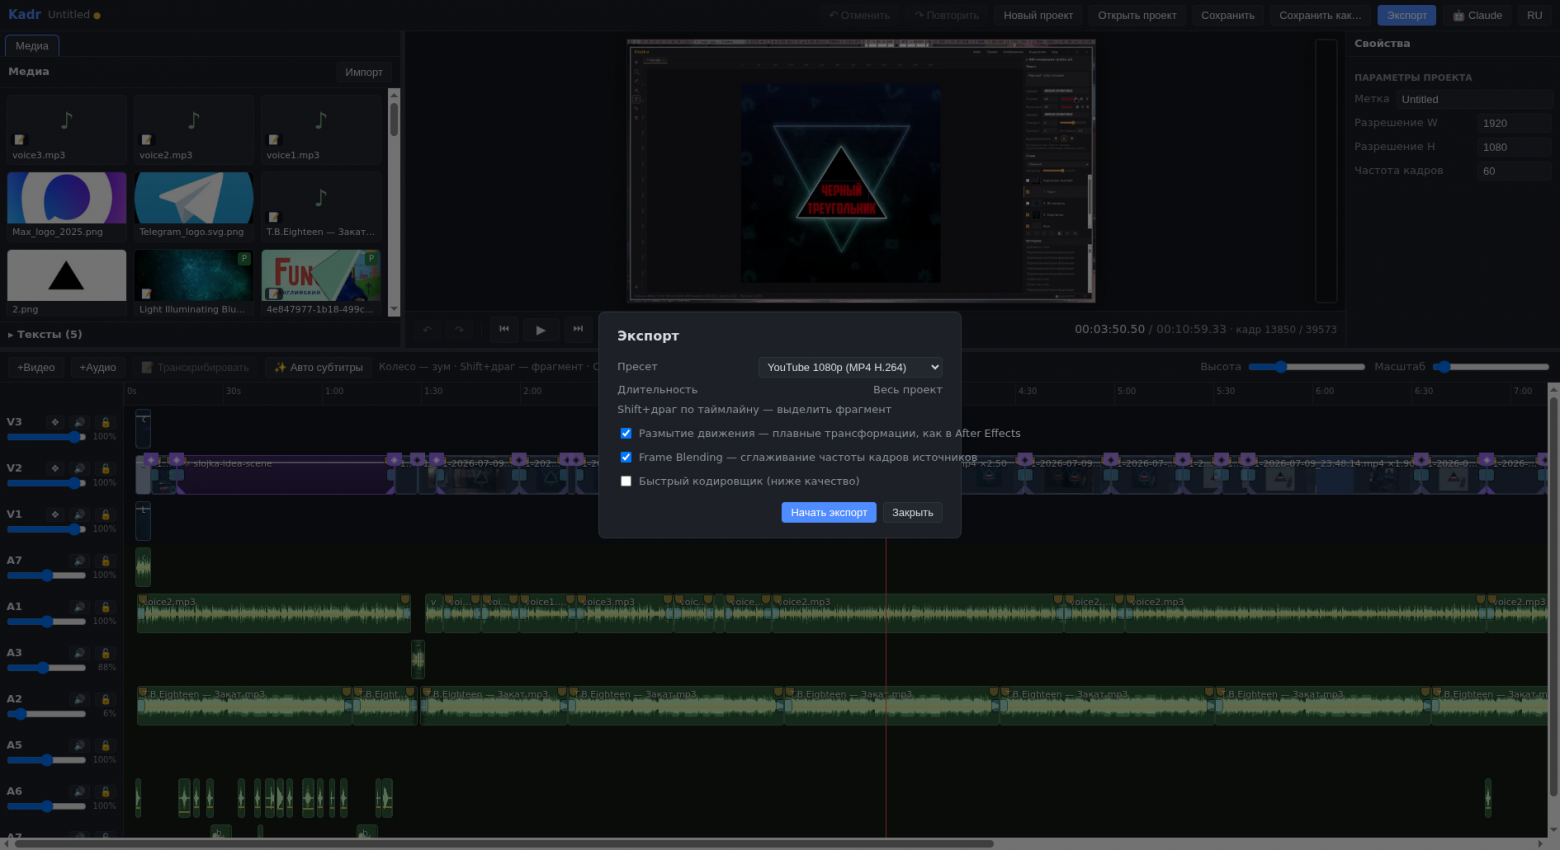Jump to end with skip-forward icon
Viewport: 1560px width, 850px height.
pos(578,329)
